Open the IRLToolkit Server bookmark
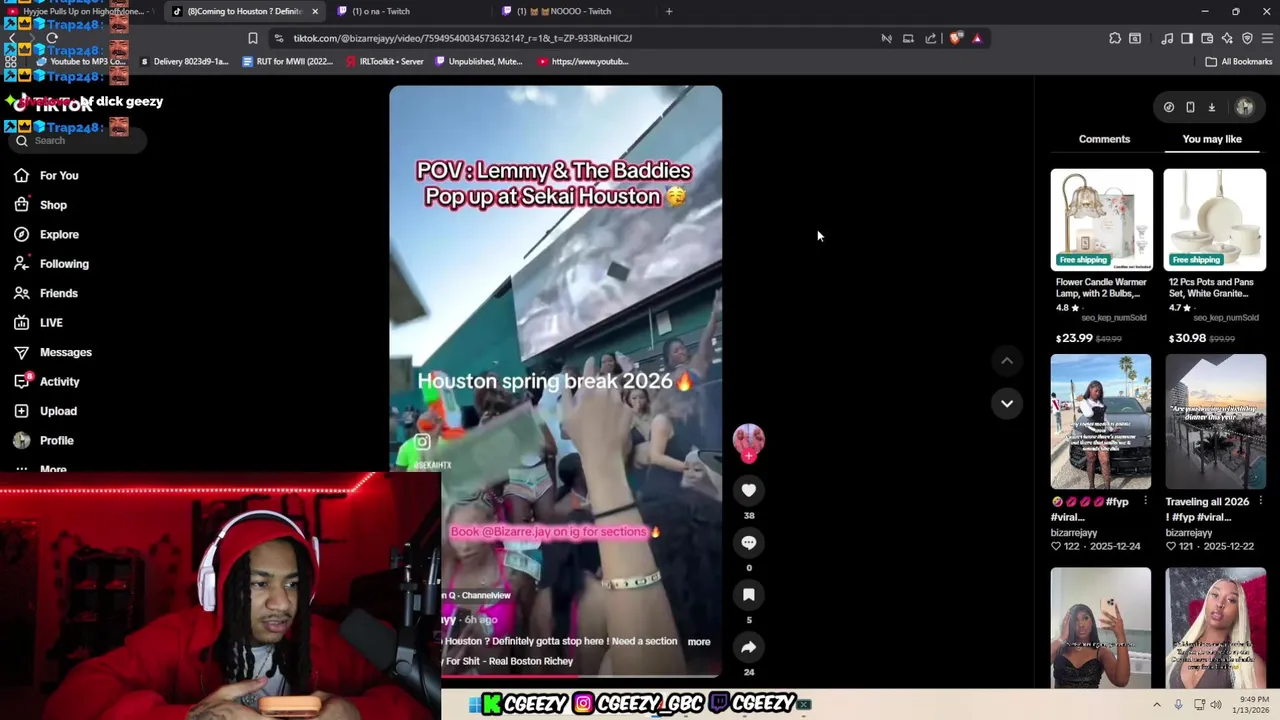The height and width of the screenshot is (720, 1280). click(x=384, y=61)
